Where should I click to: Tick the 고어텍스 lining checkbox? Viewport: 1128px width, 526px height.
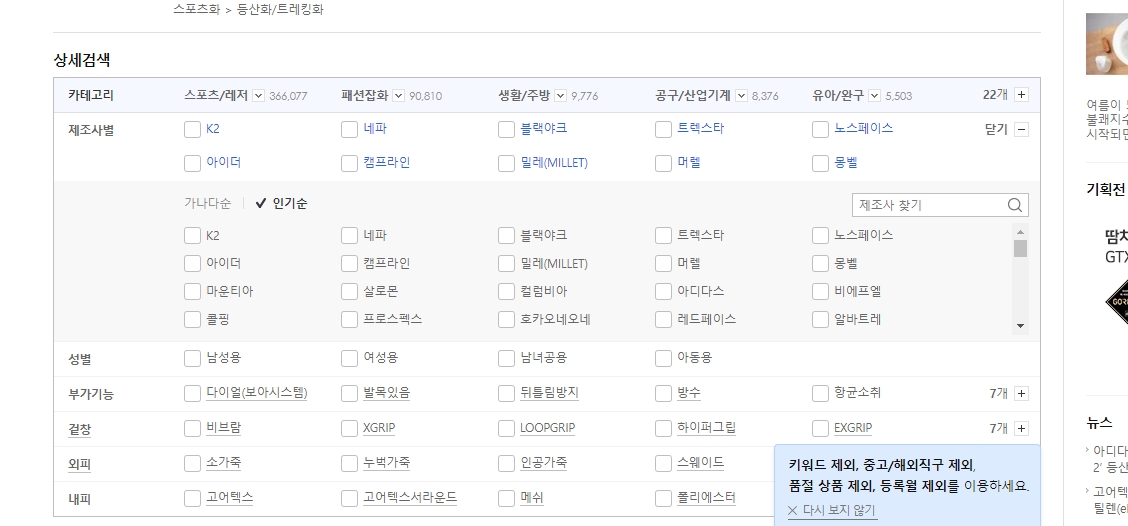click(x=192, y=498)
